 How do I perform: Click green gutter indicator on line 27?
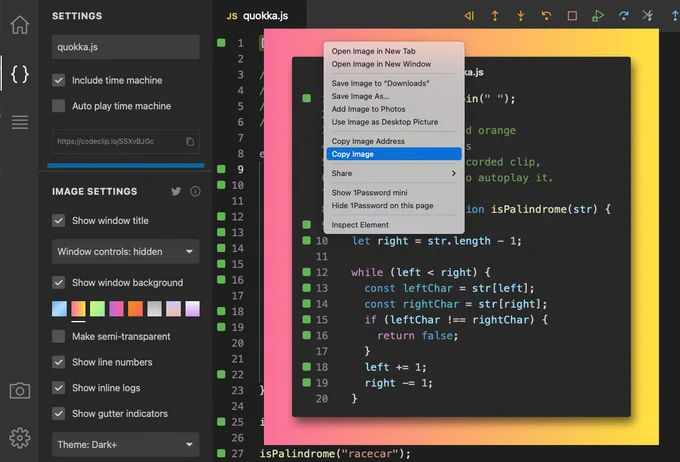tap(221, 453)
